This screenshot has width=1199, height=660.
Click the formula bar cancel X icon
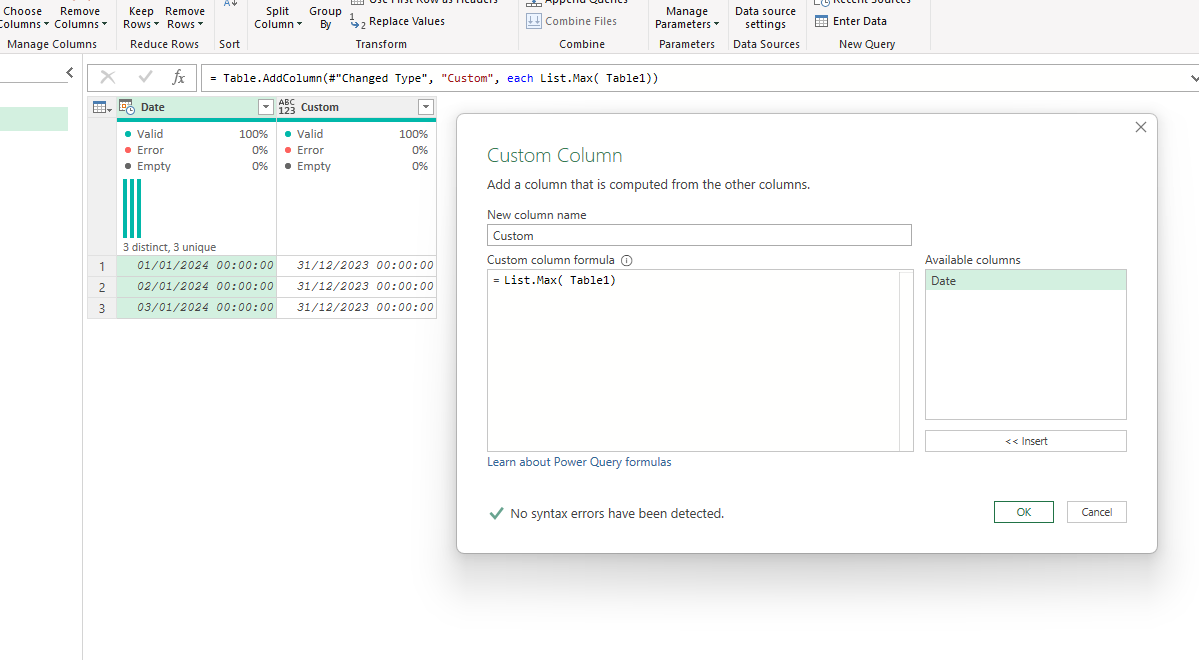click(108, 77)
